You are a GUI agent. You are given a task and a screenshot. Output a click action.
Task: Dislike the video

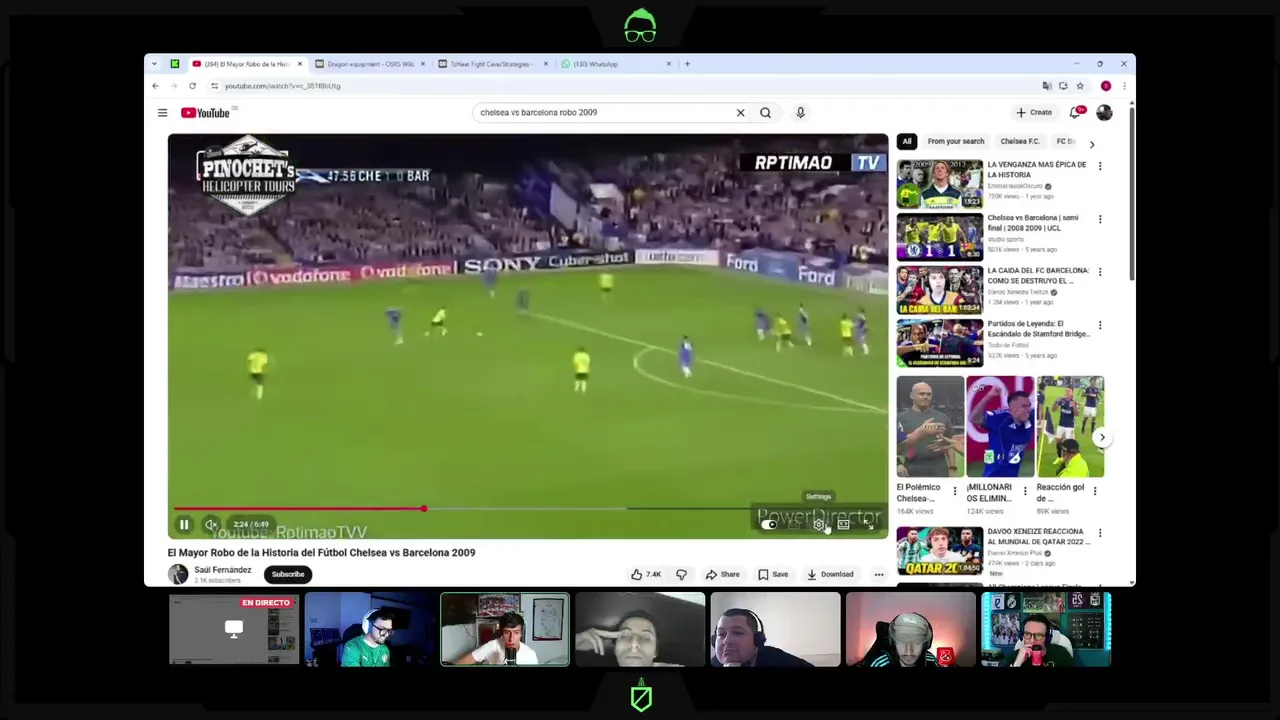[x=681, y=574]
